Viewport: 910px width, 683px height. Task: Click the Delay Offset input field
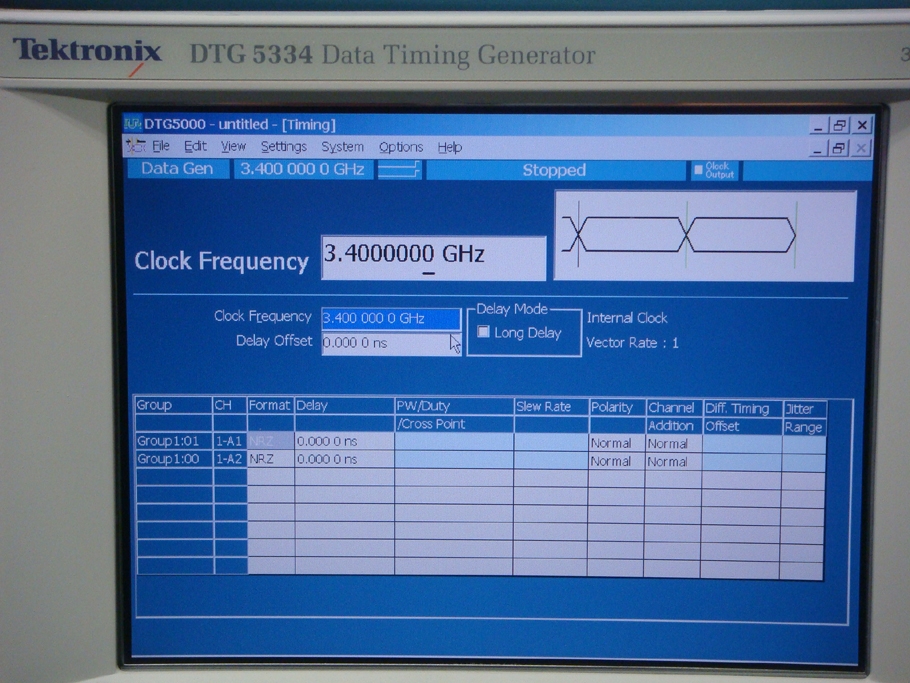391,343
